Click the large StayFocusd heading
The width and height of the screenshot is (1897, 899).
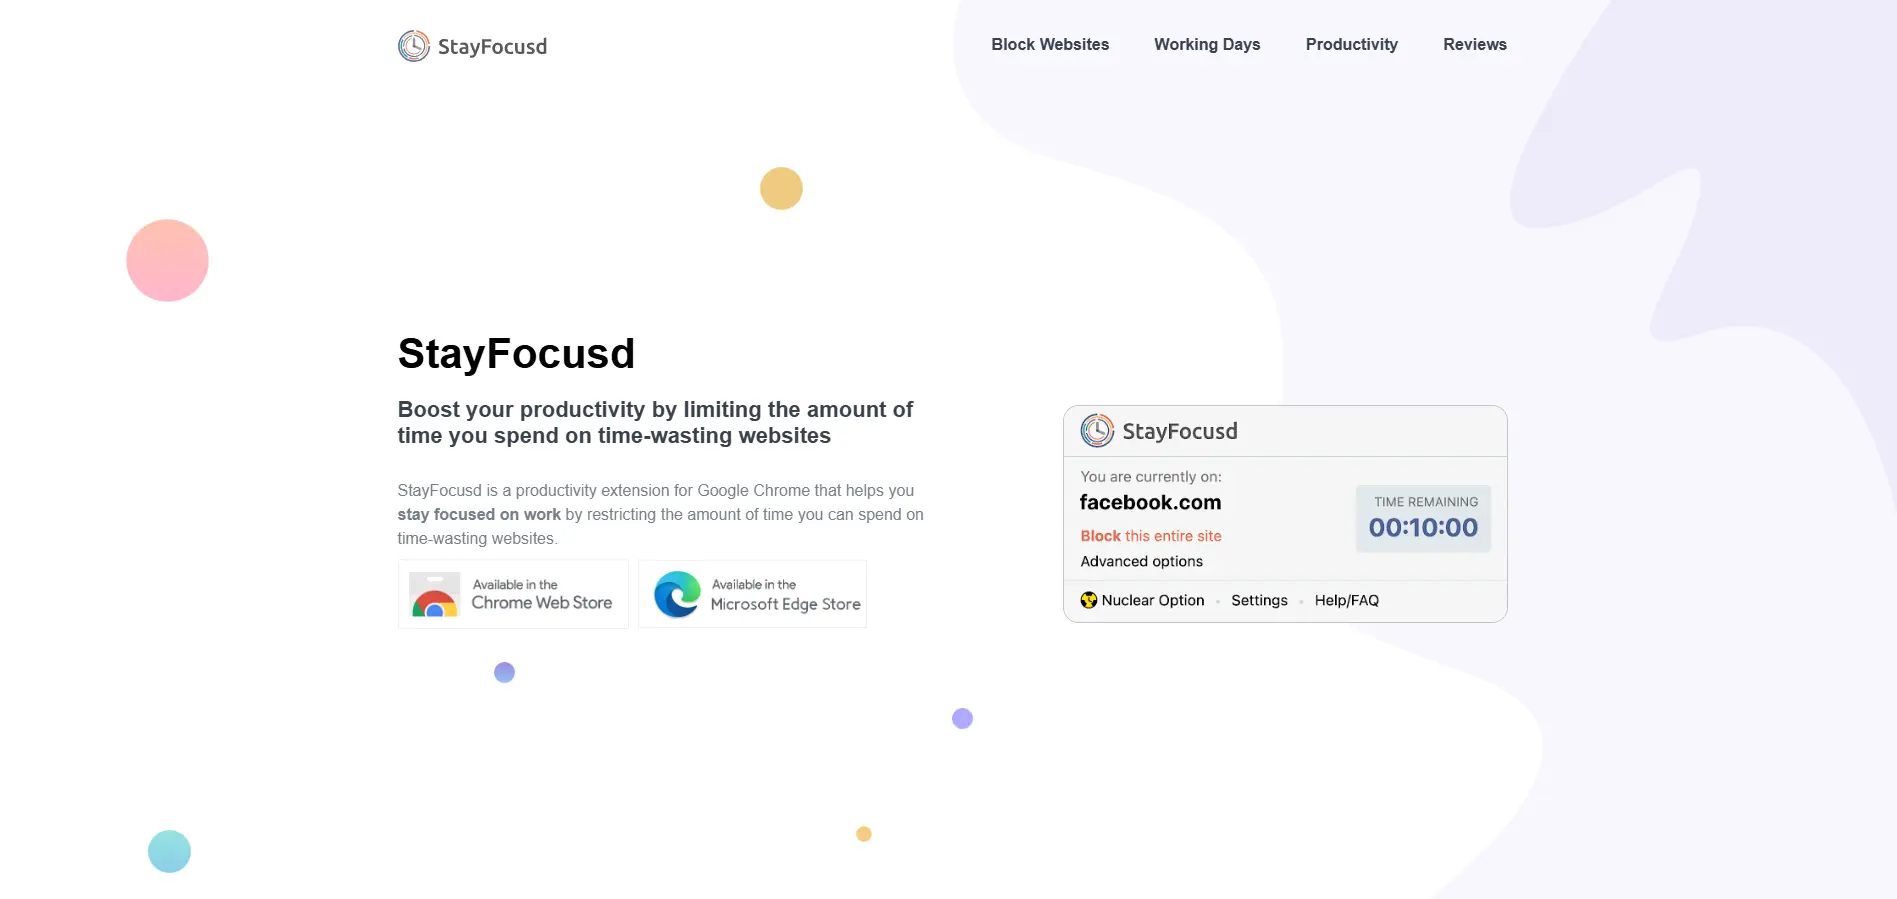[516, 353]
